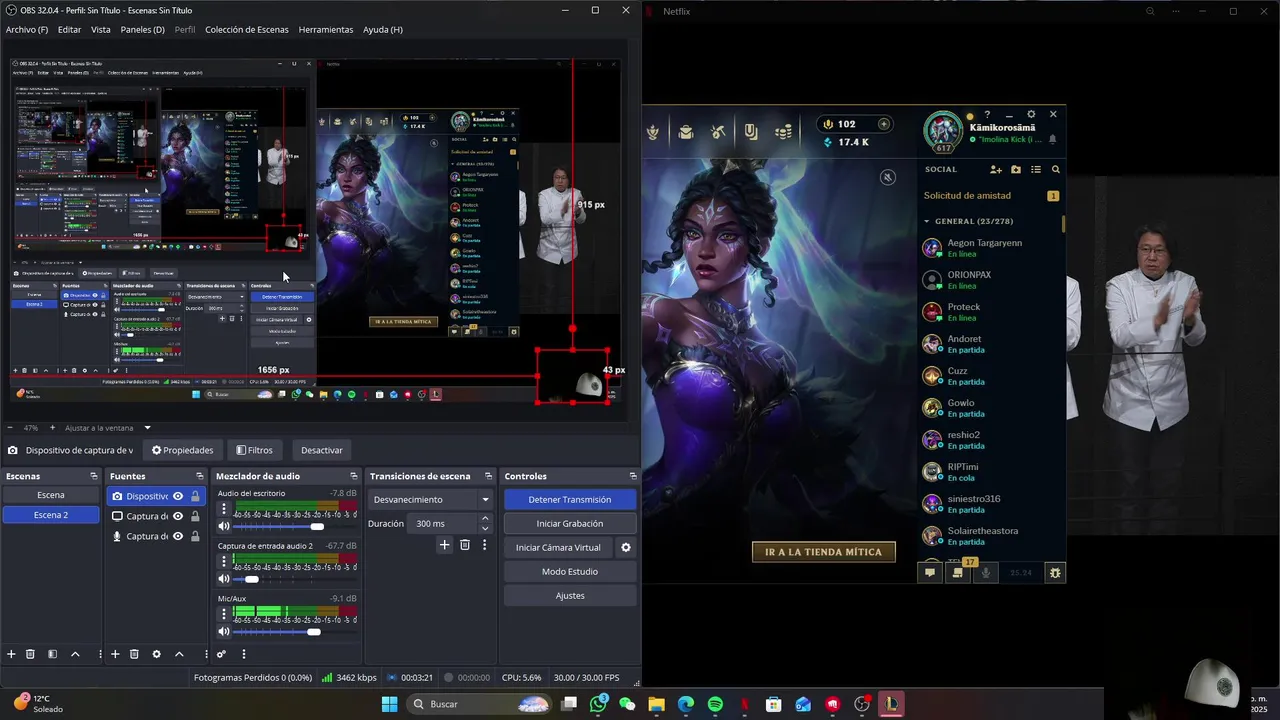Undock the Escenas panel

pyautogui.click(x=94, y=476)
